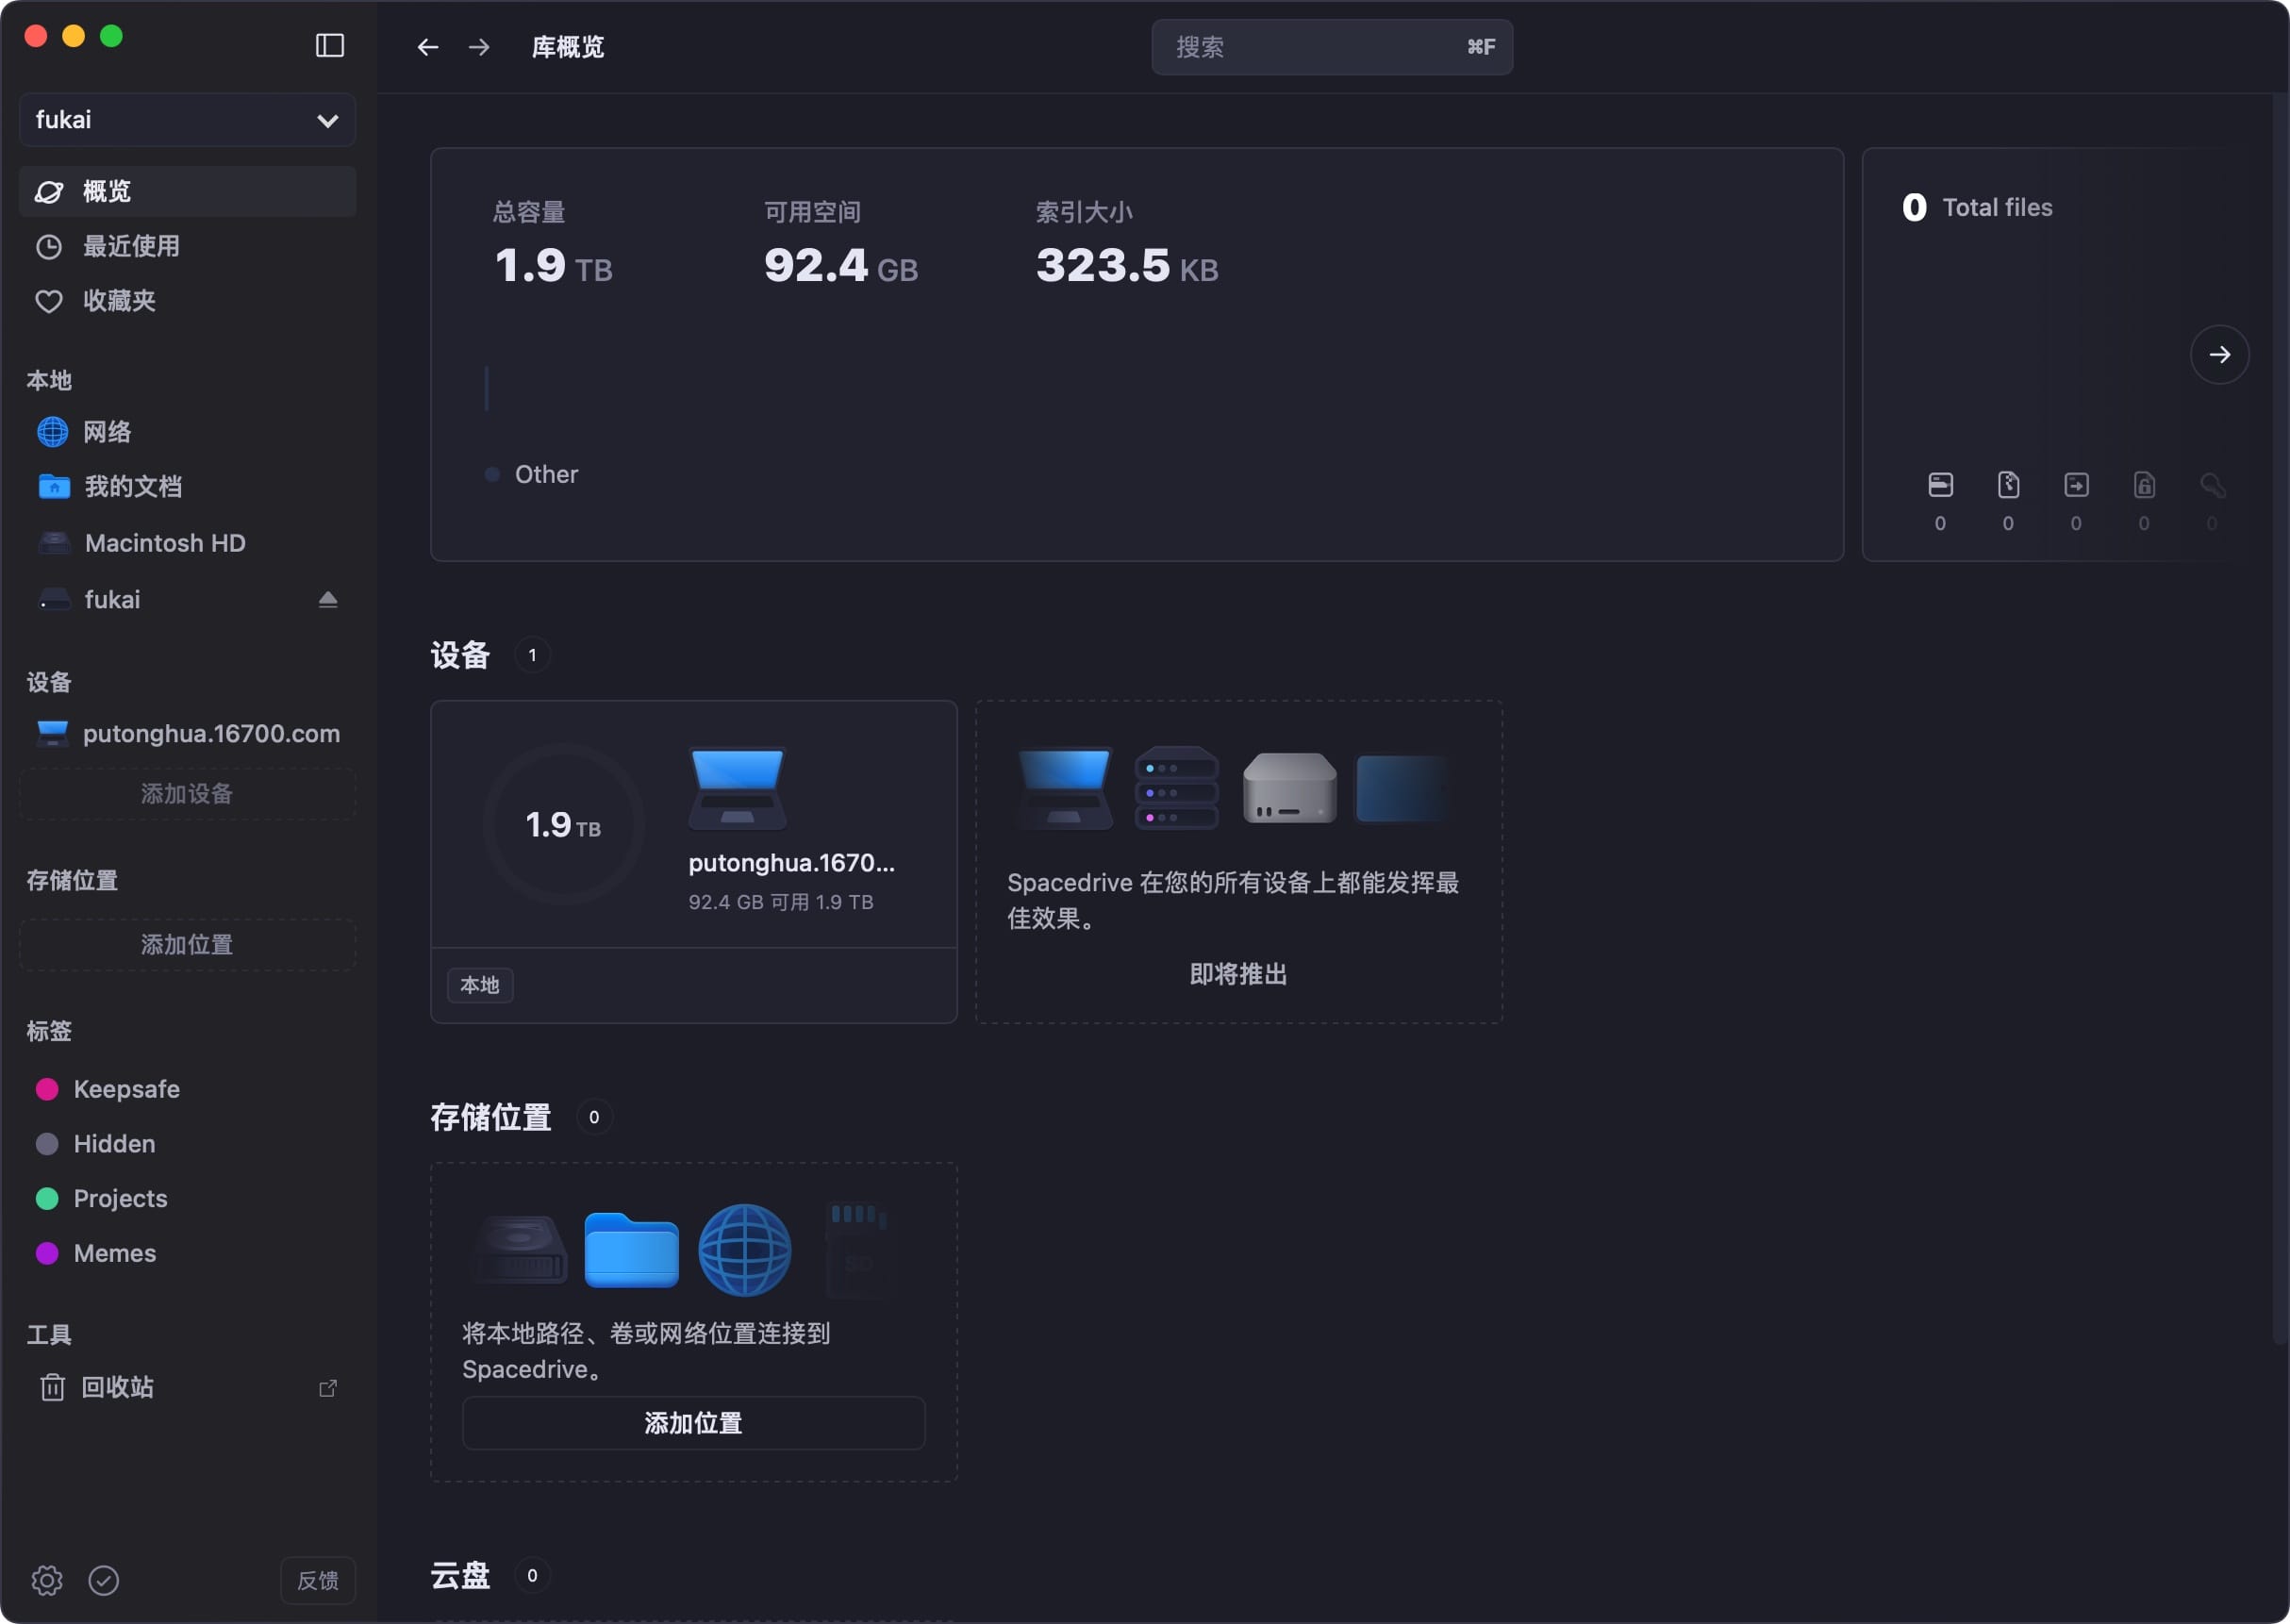Open the job manager checkmark icon

click(x=104, y=1580)
